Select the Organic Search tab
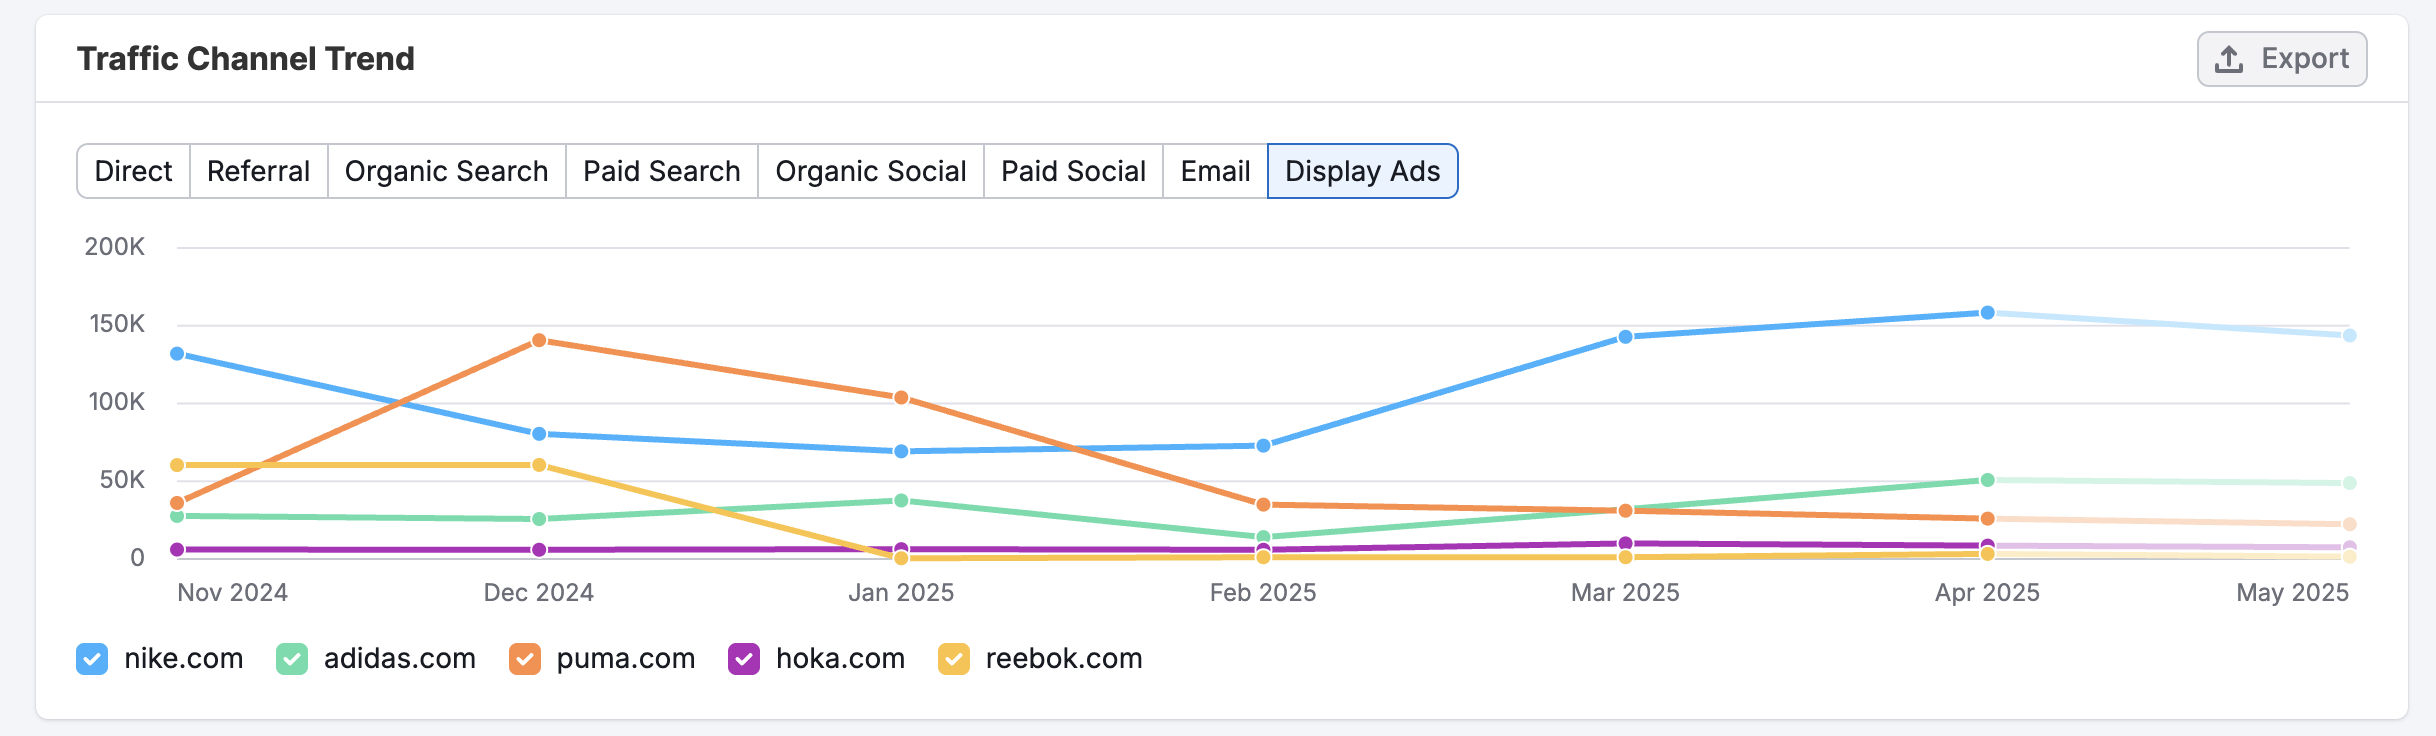 (446, 171)
